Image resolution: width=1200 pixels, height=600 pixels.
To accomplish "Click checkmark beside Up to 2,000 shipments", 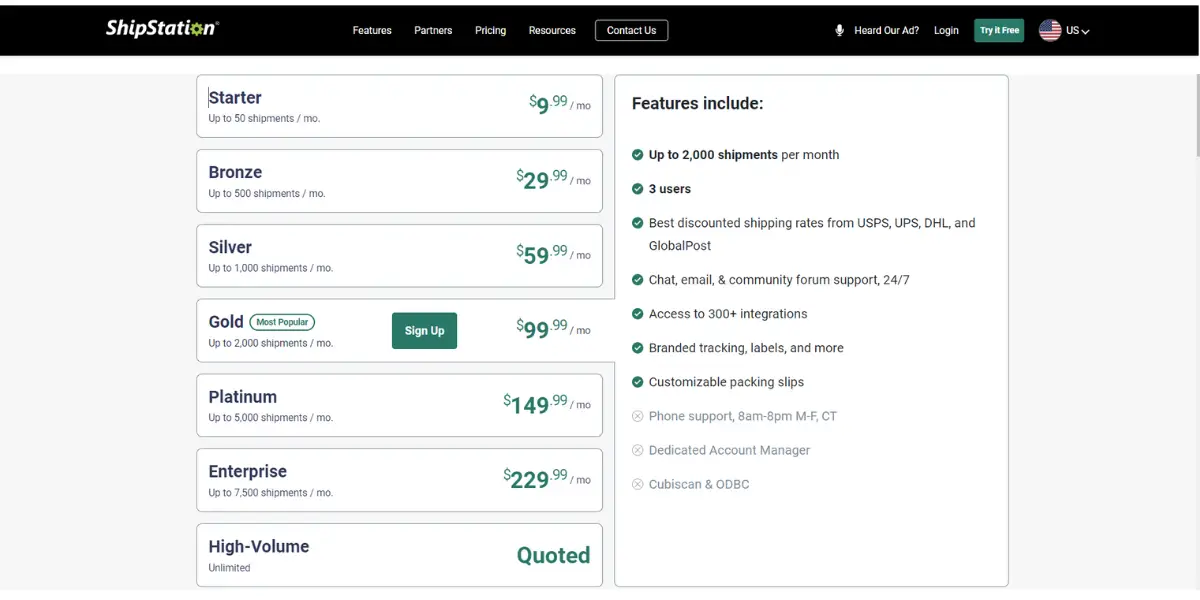I will (638, 154).
